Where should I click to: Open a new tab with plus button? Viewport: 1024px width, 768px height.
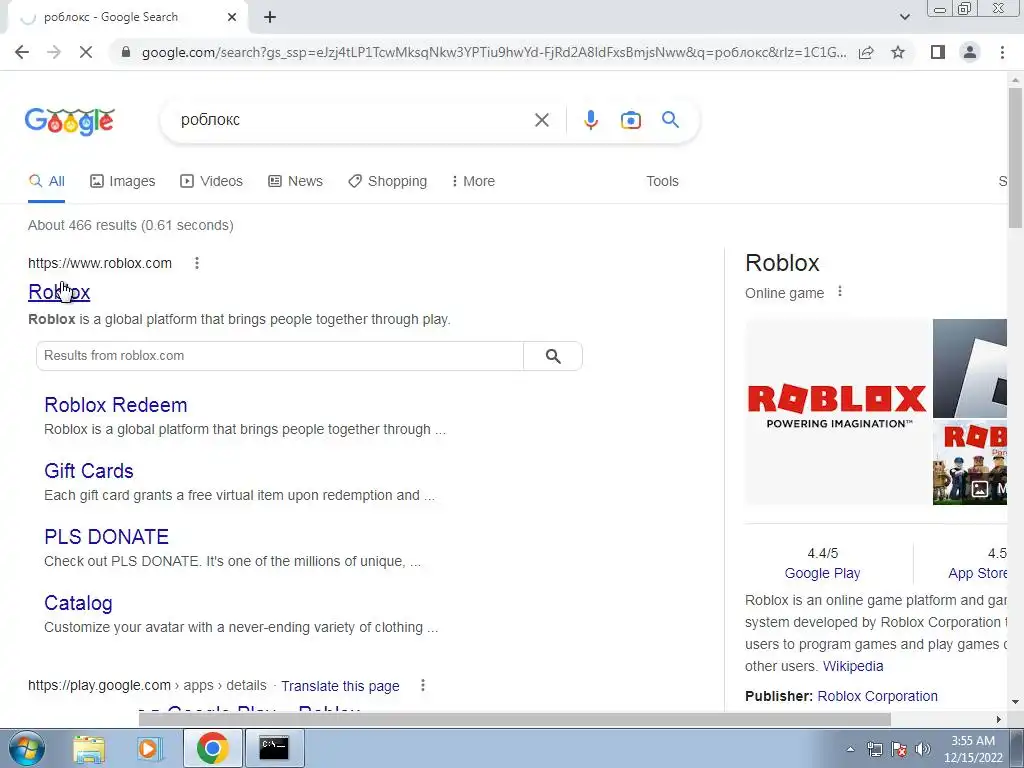[x=270, y=18]
